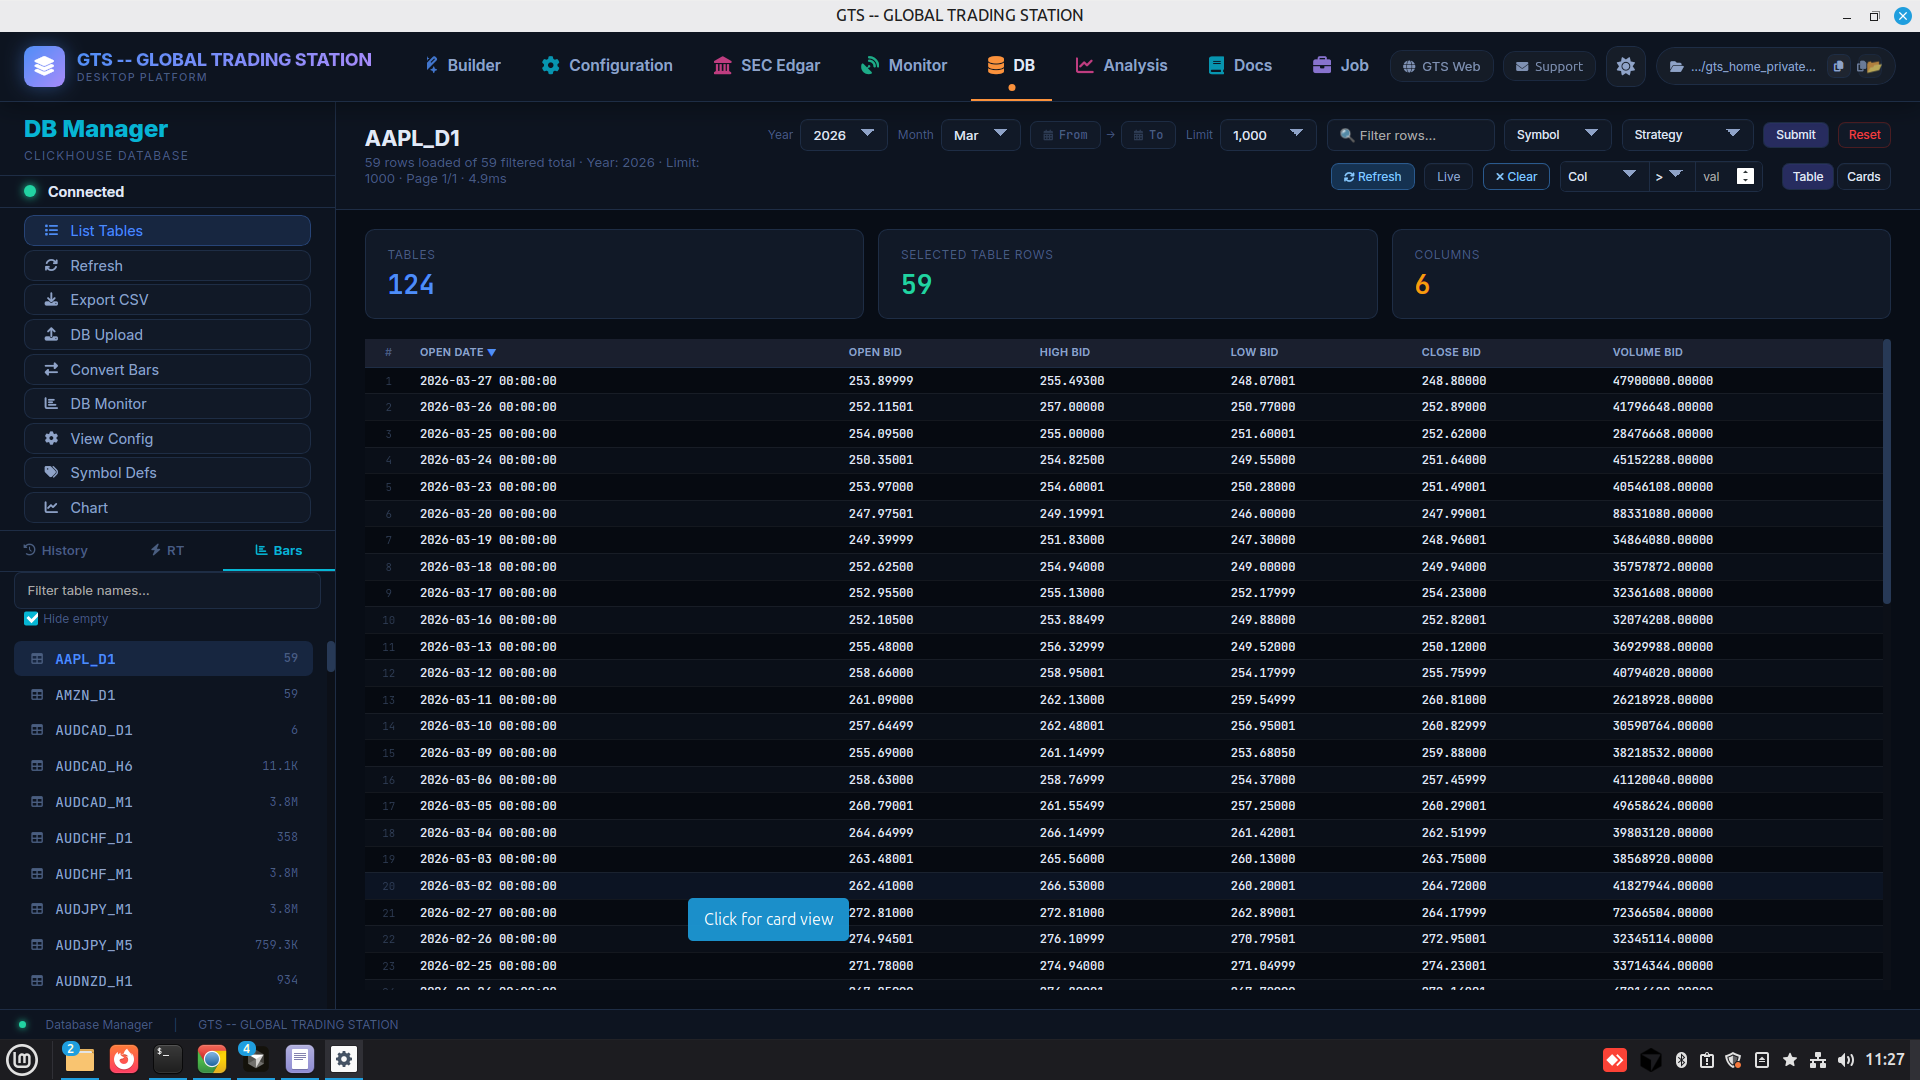This screenshot has height=1080, width=1920.
Task: Click the AMZN_D1 table grid icon
Action: click(37, 695)
